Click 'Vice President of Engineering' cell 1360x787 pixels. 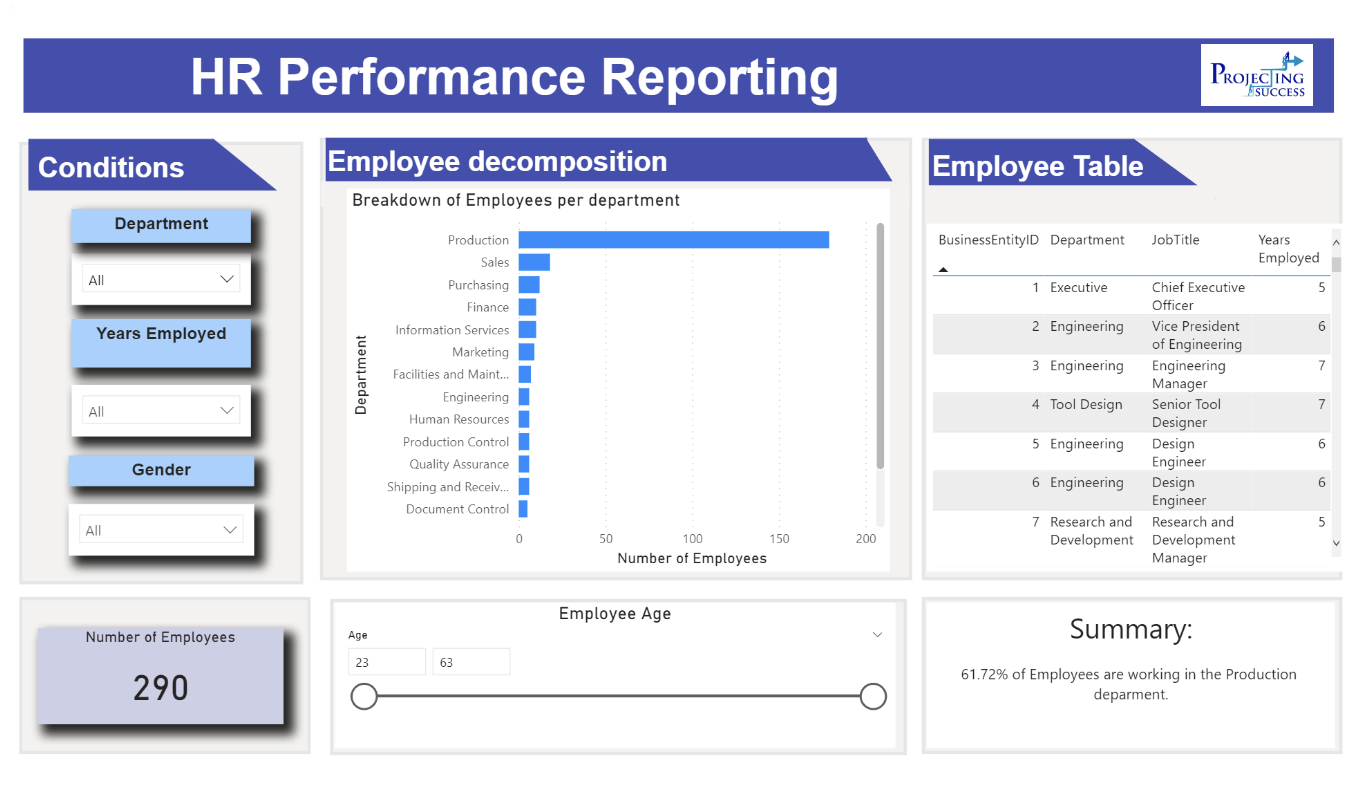[x=1196, y=335]
